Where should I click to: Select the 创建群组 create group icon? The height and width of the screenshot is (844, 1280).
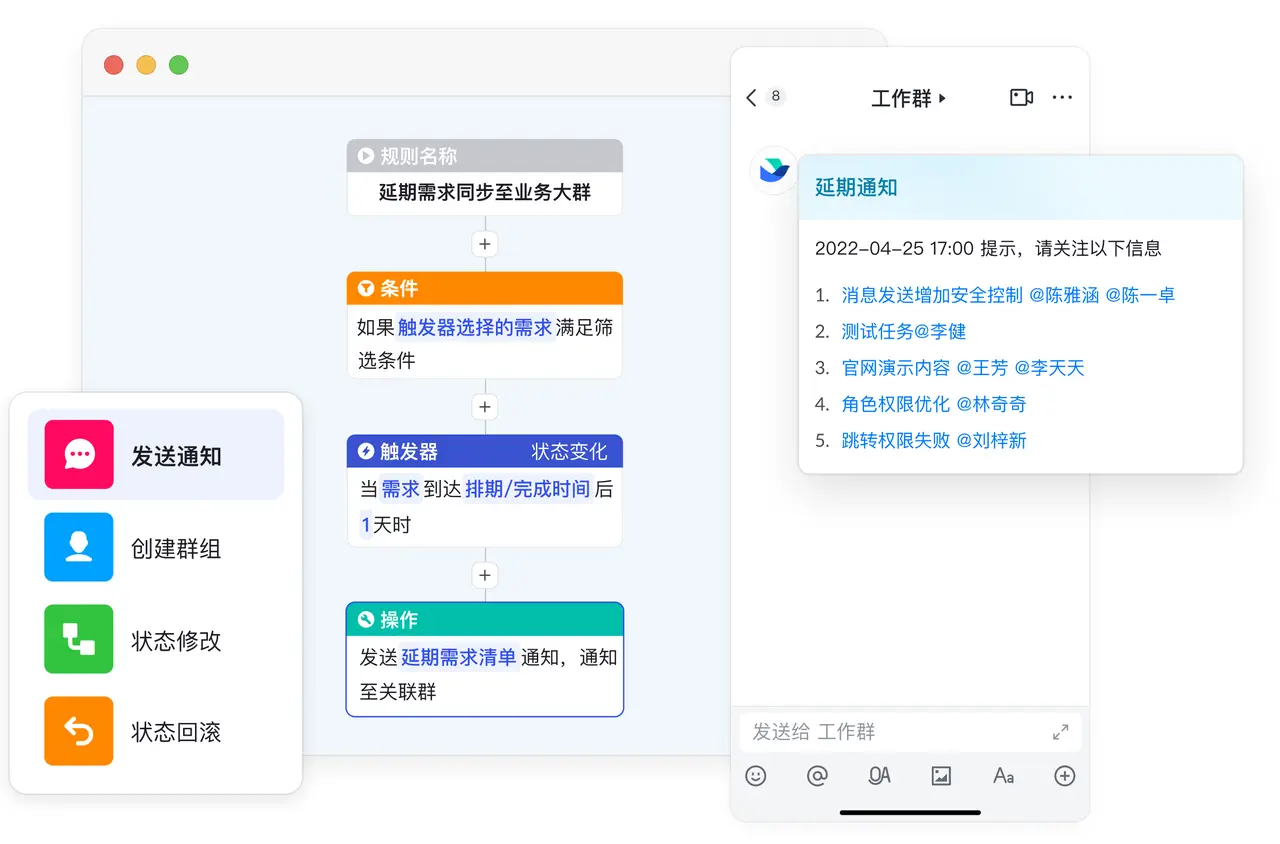[78, 547]
